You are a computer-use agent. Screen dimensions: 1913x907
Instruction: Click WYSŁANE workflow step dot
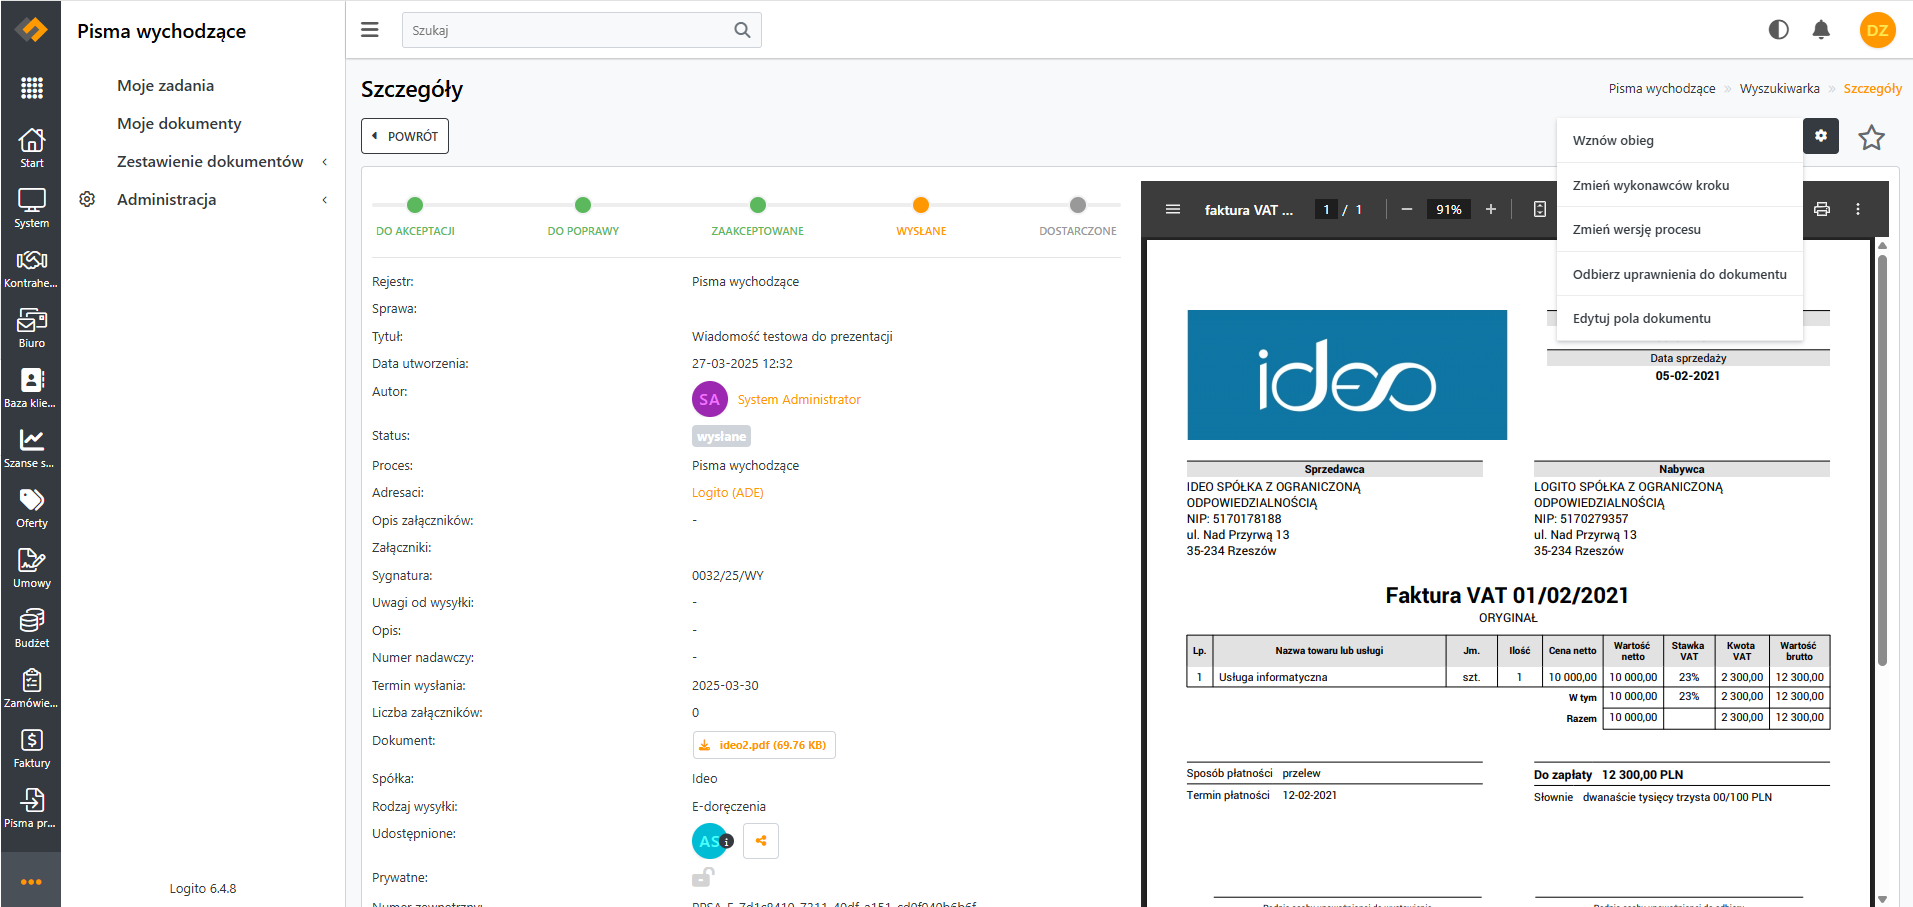pyautogui.click(x=921, y=205)
